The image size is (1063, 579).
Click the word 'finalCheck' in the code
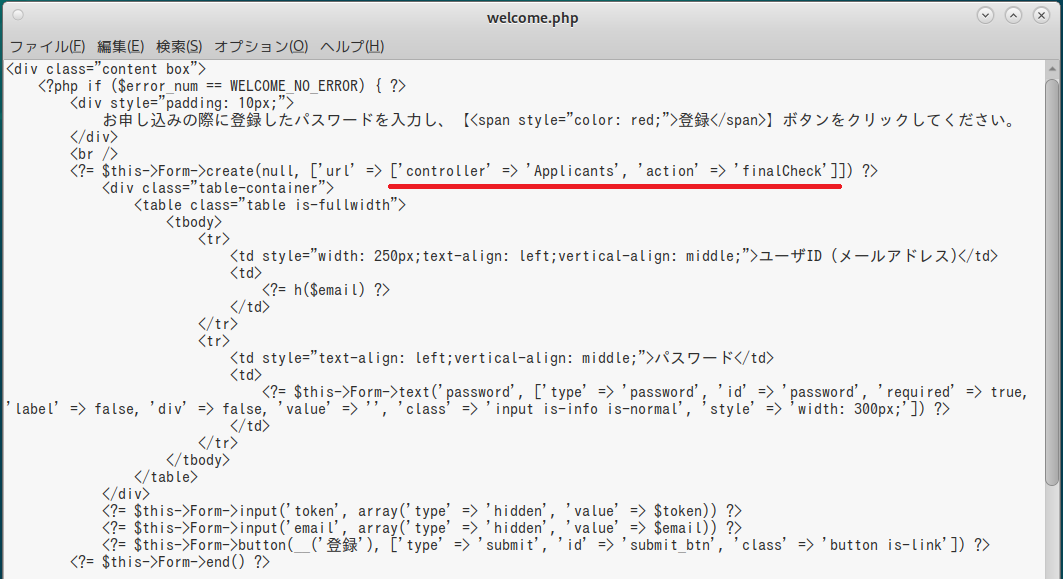coord(783,171)
